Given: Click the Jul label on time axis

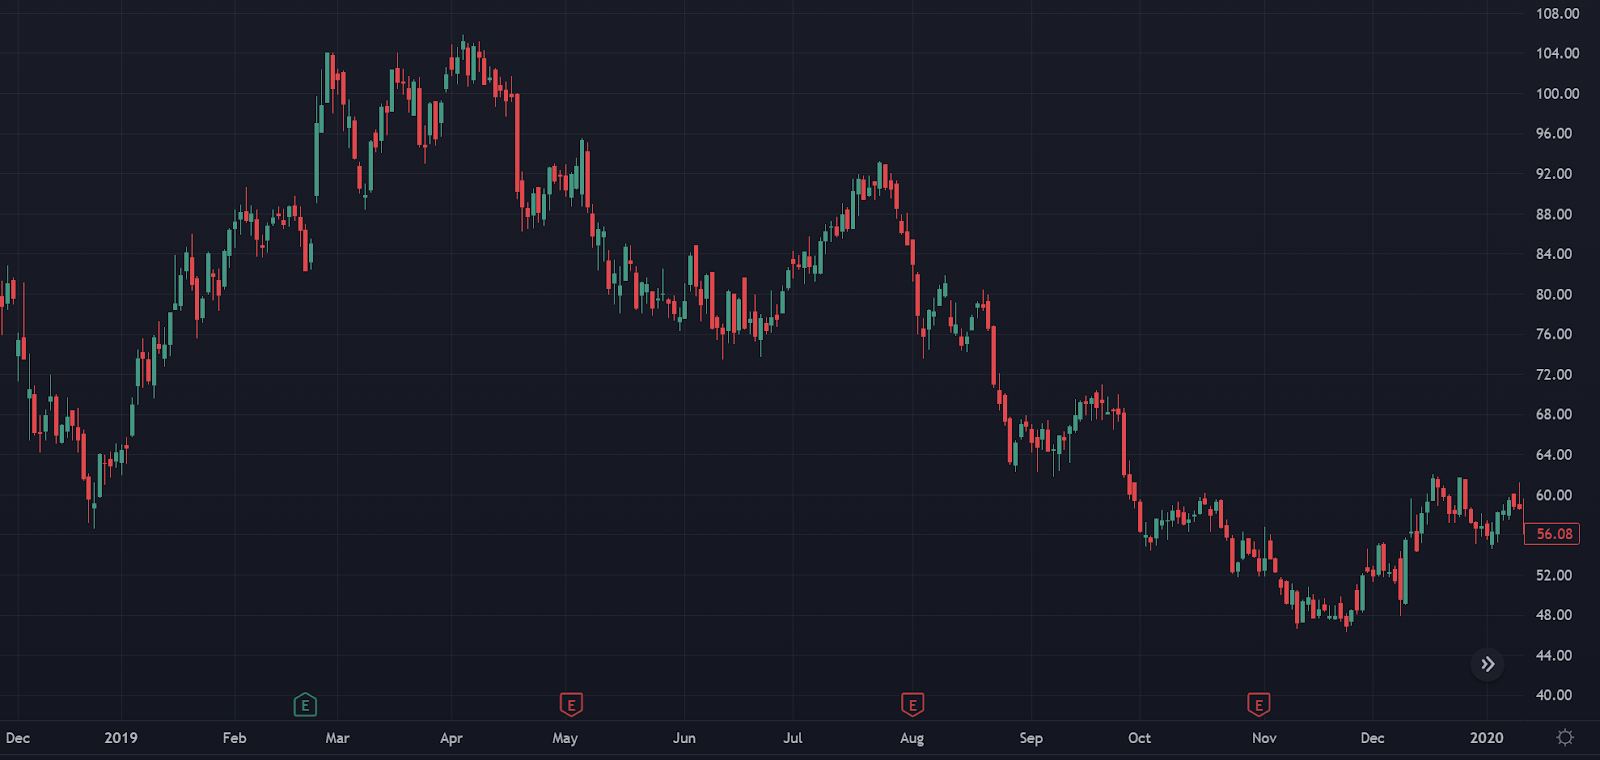Looking at the screenshot, I should click(x=792, y=738).
